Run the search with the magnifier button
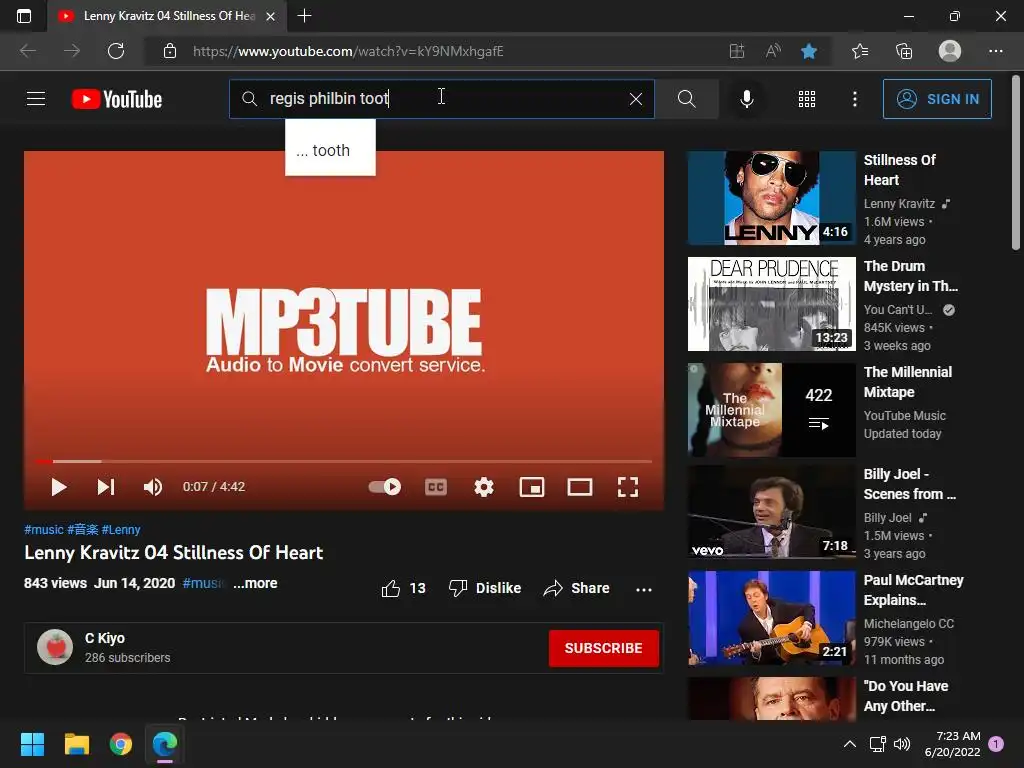1024x768 pixels. click(x=686, y=99)
